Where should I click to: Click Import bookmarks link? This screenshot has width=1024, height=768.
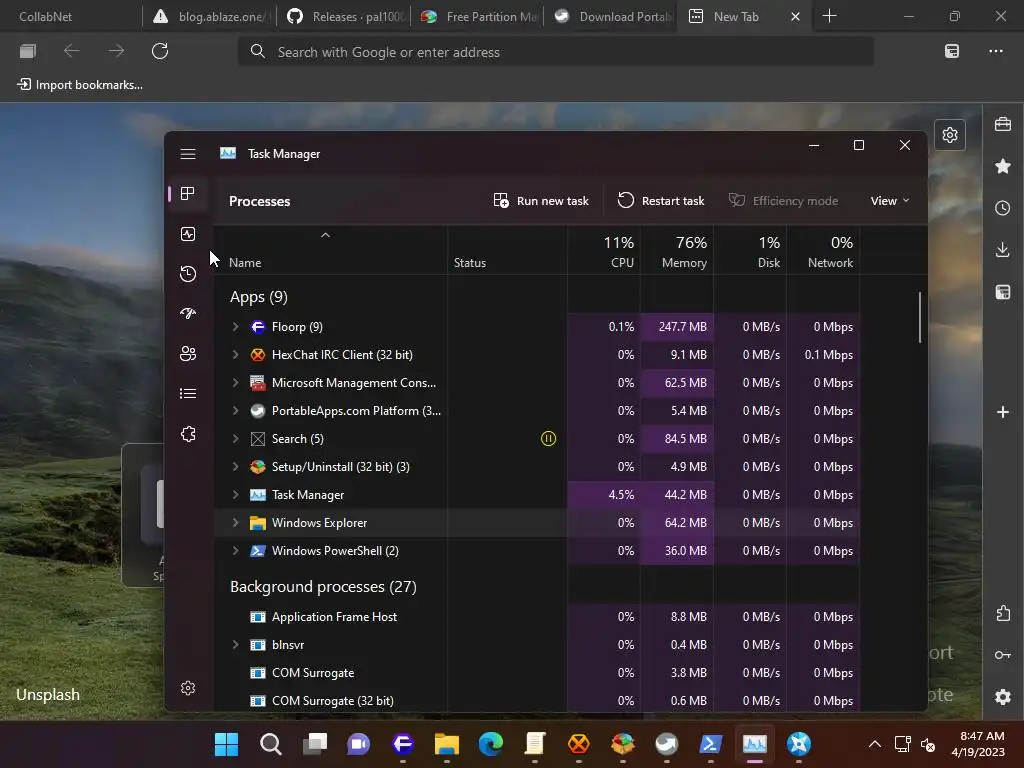click(80, 85)
